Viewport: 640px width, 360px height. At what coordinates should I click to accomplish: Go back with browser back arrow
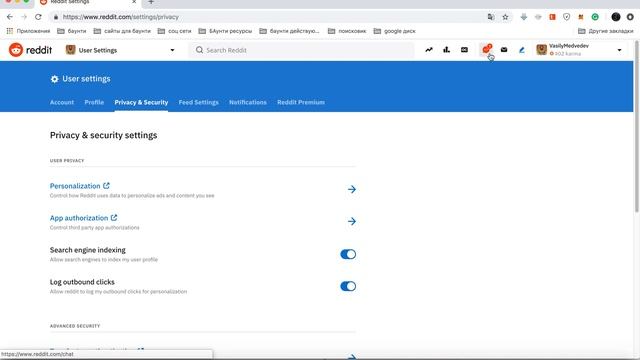tap(10, 17)
